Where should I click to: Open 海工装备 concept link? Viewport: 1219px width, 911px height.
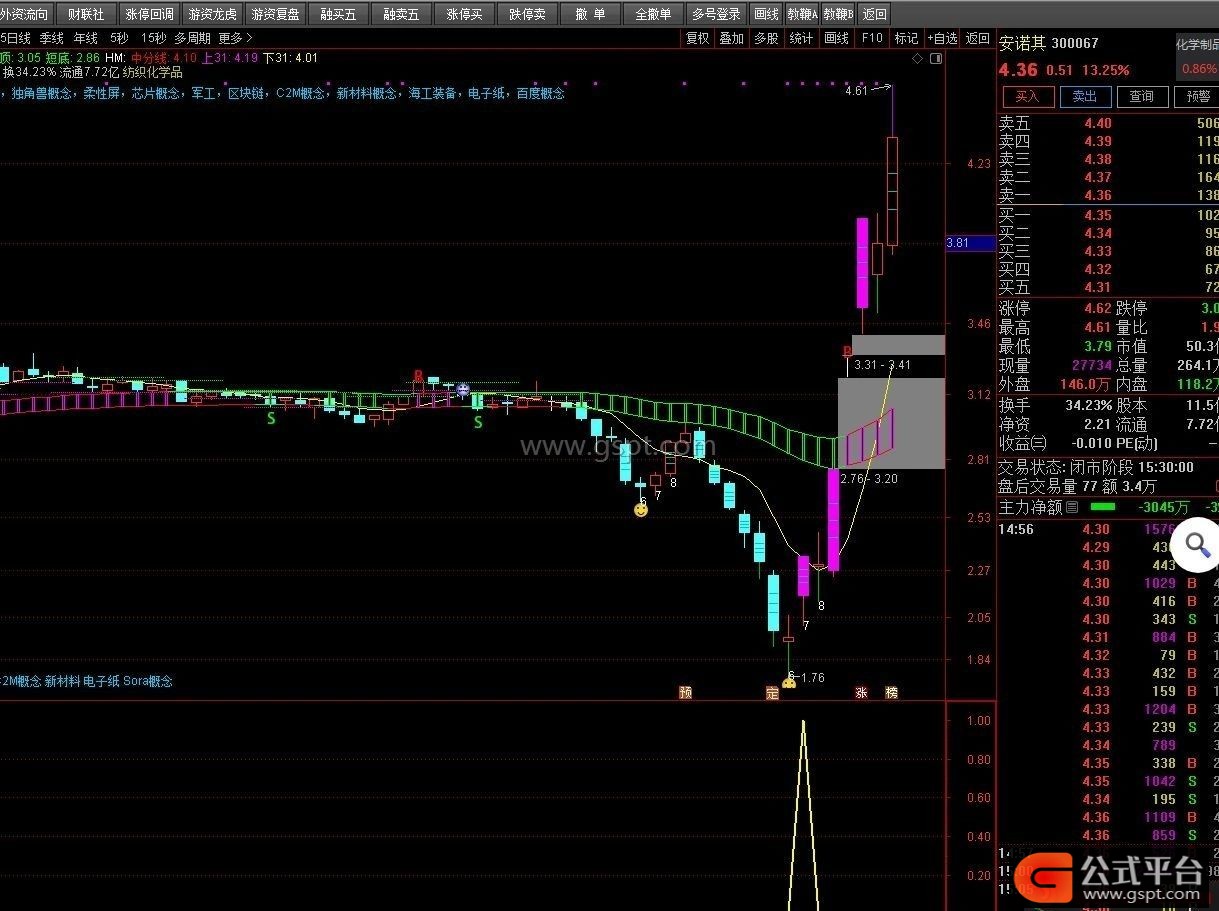[433, 93]
